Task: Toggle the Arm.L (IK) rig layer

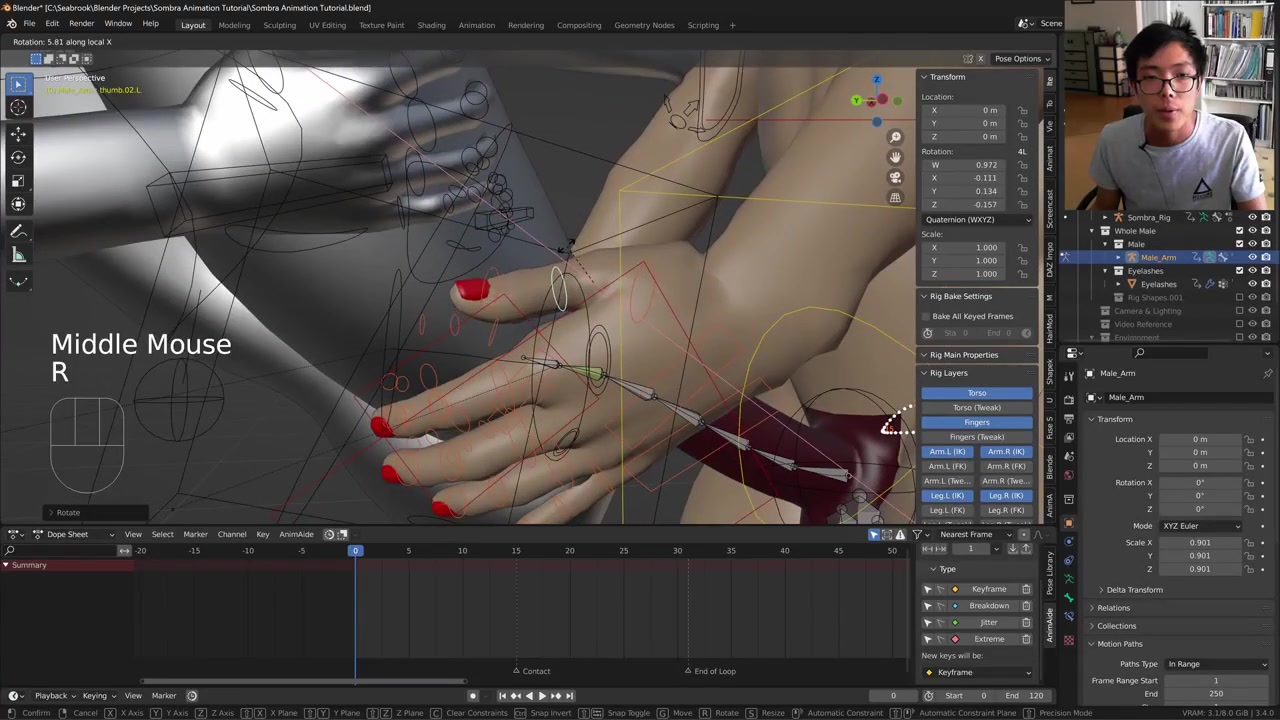Action: click(947, 452)
